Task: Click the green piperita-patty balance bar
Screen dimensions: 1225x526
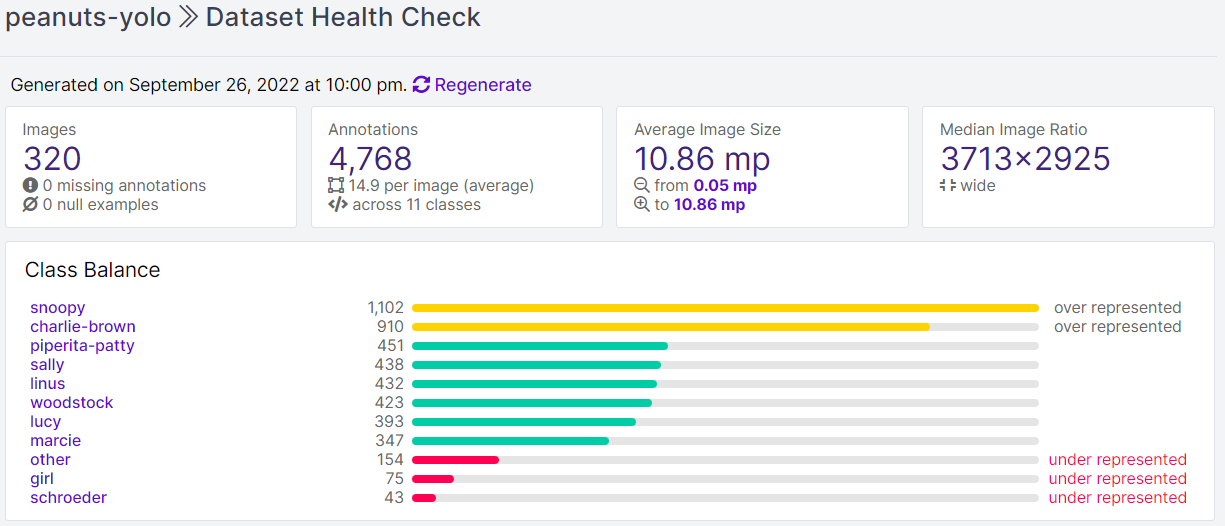Action: [x=540, y=346]
